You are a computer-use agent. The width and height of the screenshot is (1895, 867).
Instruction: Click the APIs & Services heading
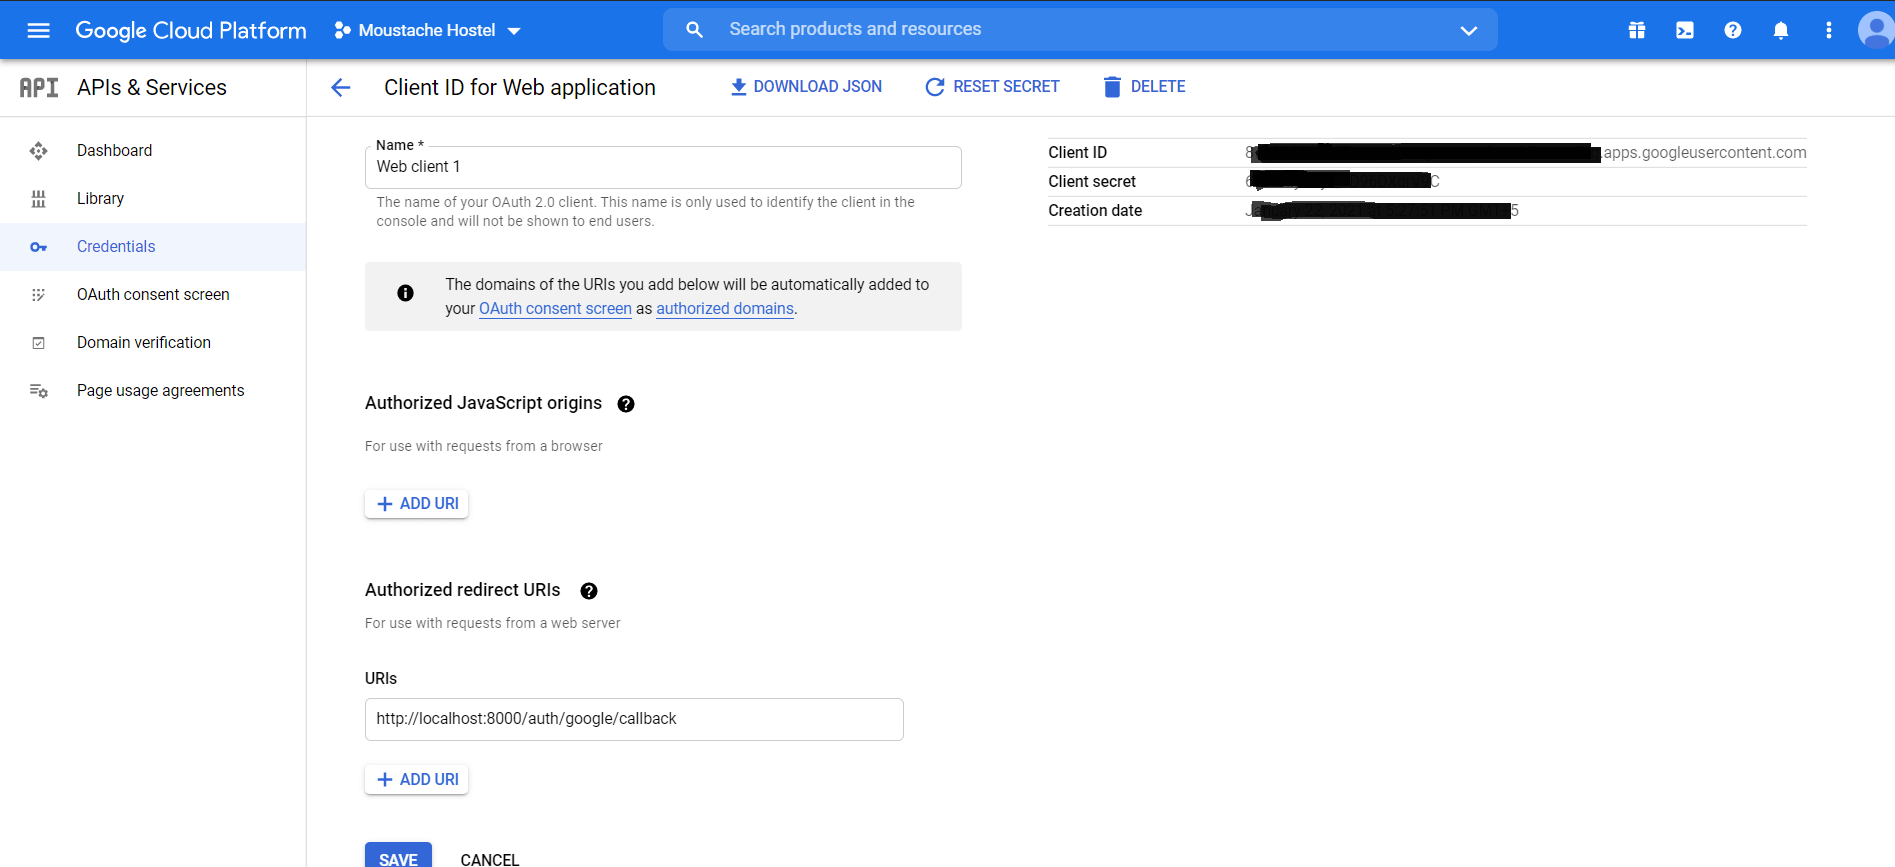(152, 88)
